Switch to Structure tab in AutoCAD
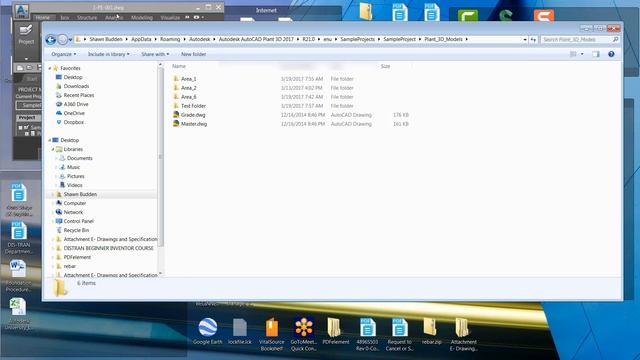 coord(87,18)
